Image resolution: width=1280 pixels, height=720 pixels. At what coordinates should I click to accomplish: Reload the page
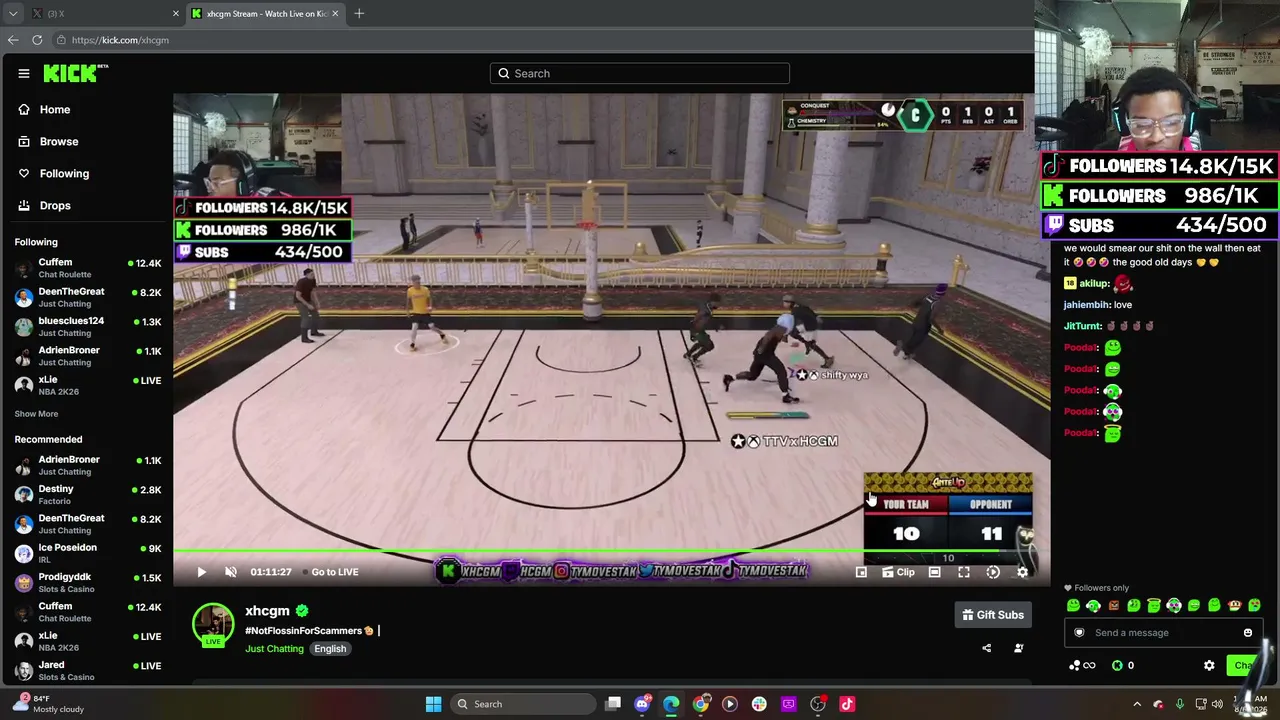37,40
